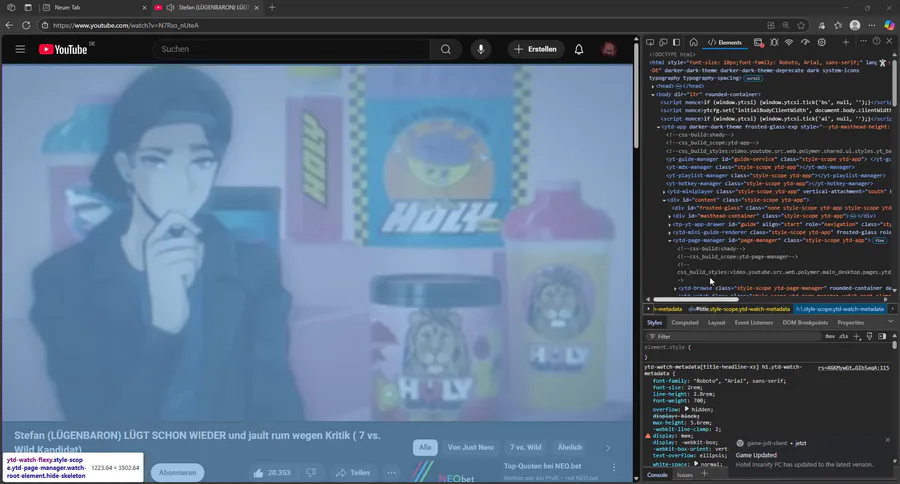The height and width of the screenshot is (484, 900).
Task: Open the DevTools Performance gauge icon
Action: point(805,42)
